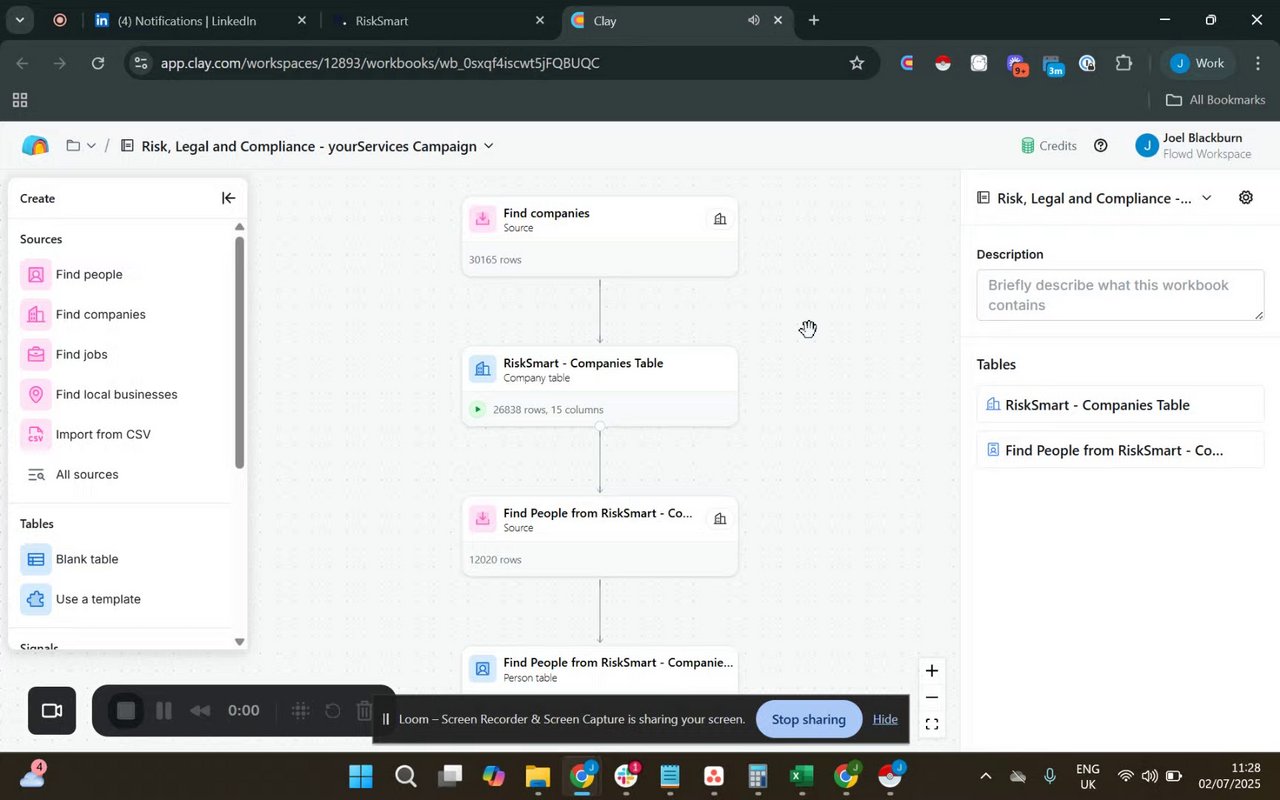1280x800 pixels.
Task: Pause the Loom recording
Action: 164,711
